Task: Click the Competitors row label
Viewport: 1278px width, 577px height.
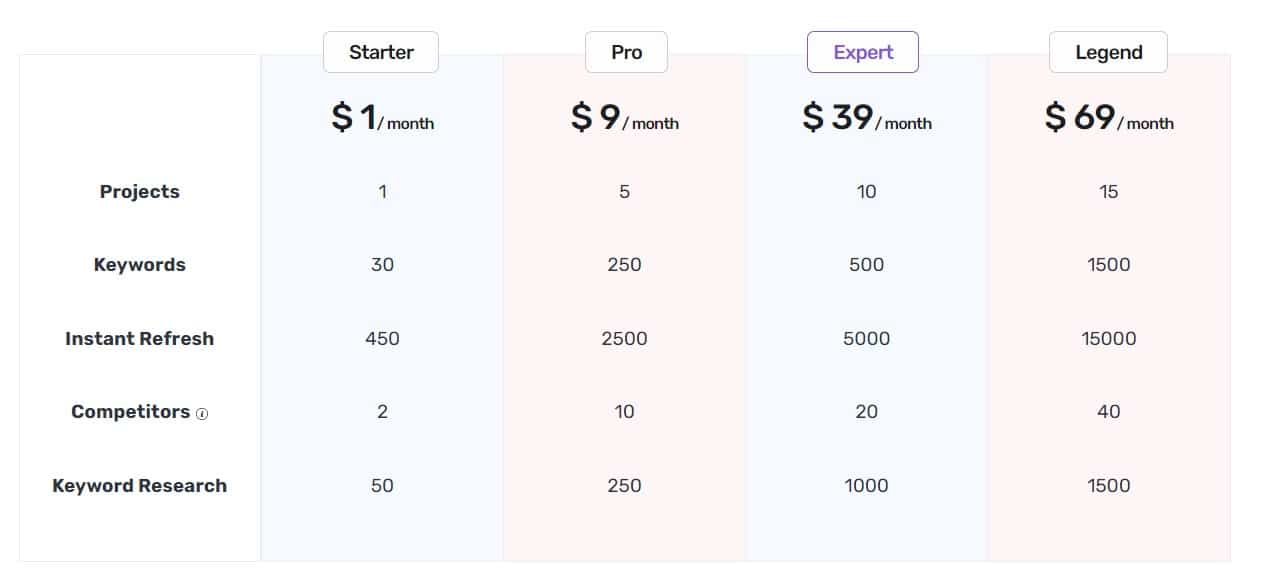Action: [131, 412]
